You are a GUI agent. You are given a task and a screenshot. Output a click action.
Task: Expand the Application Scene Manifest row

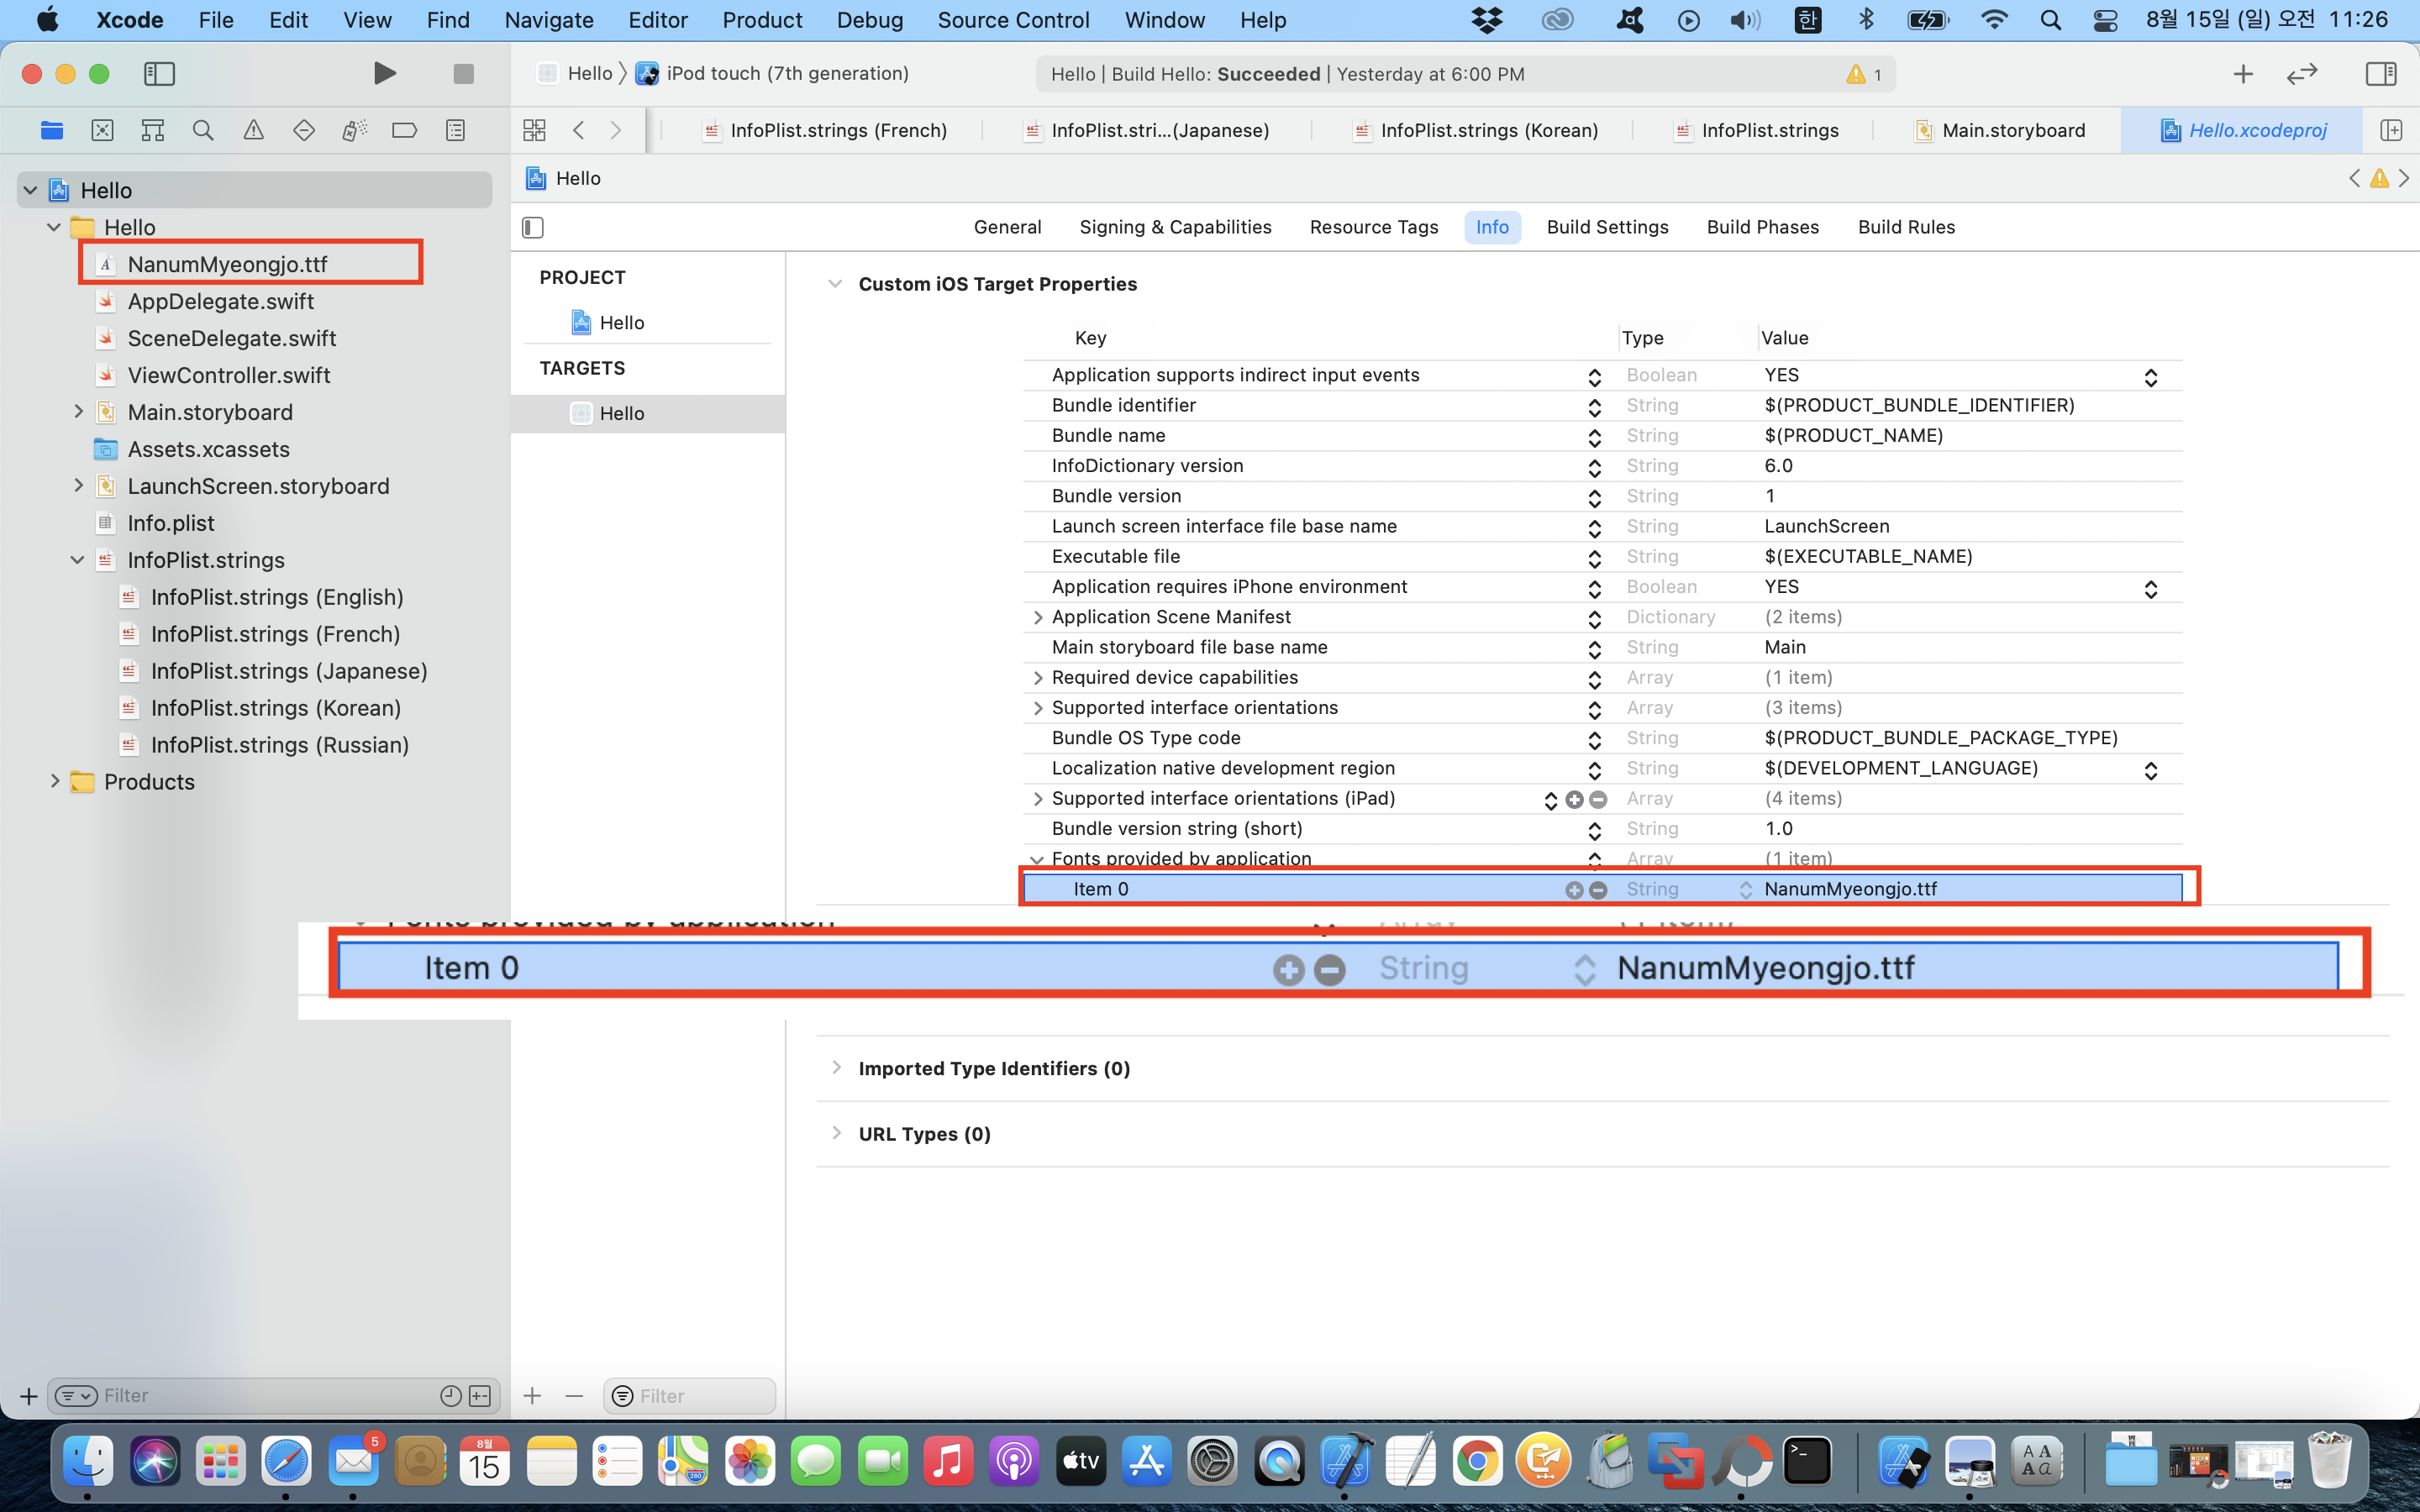(1037, 617)
